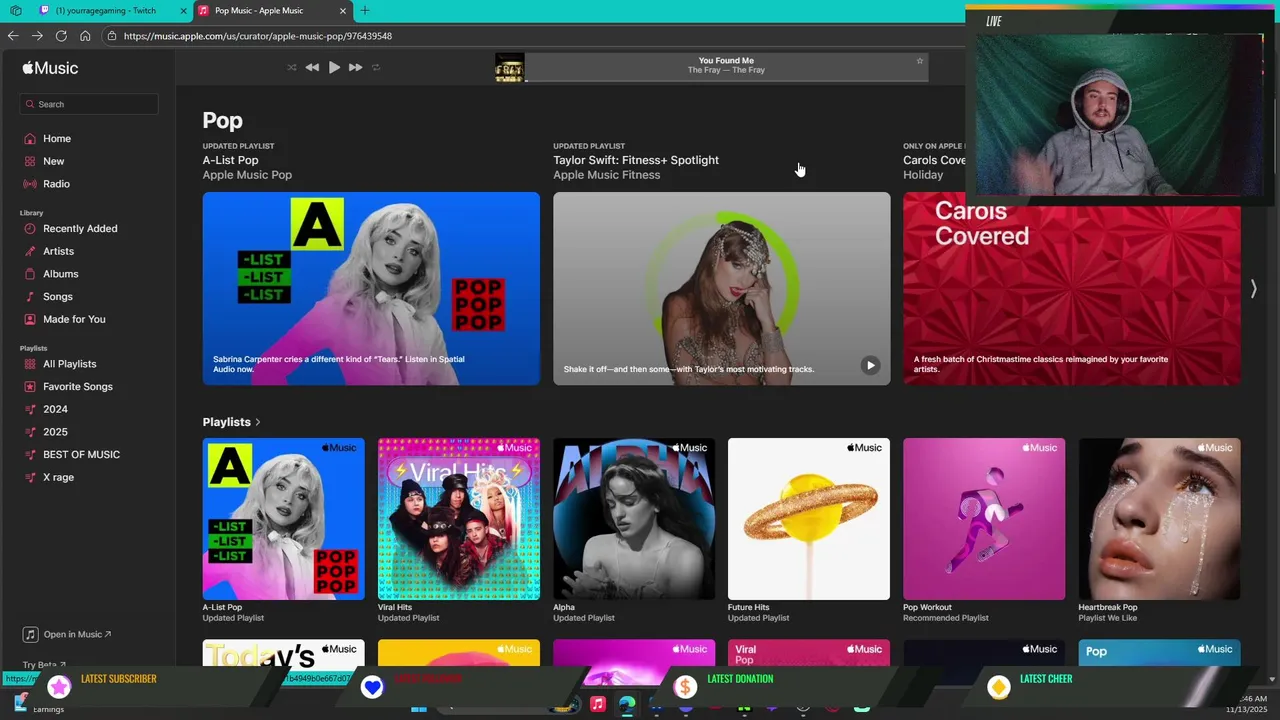
Task: Open the Future Hits playlist tile
Action: pos(809,519)
